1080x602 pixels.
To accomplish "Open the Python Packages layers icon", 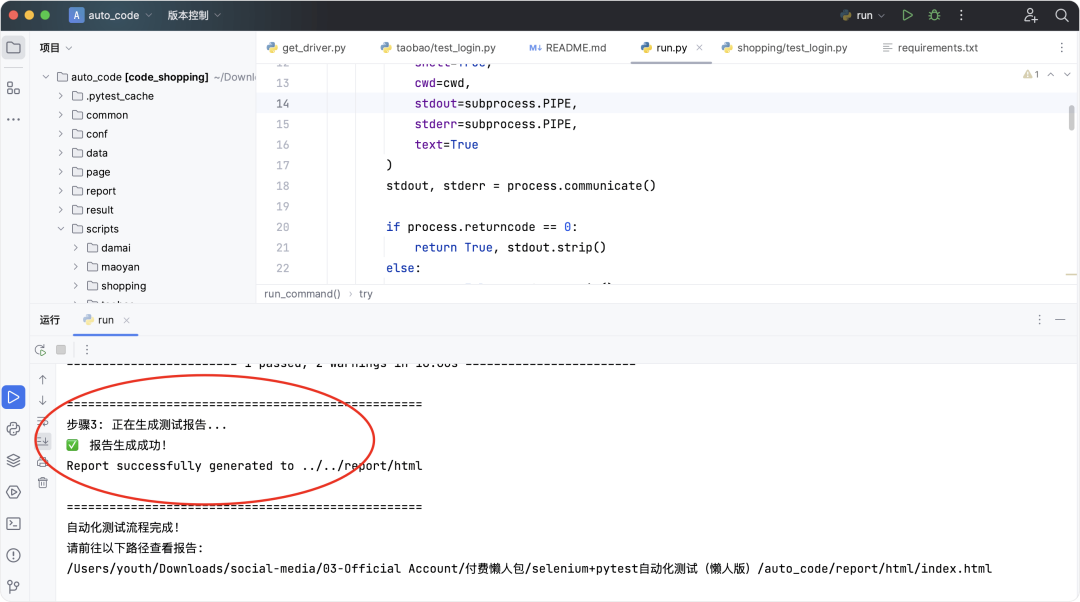I will [13, 461].
